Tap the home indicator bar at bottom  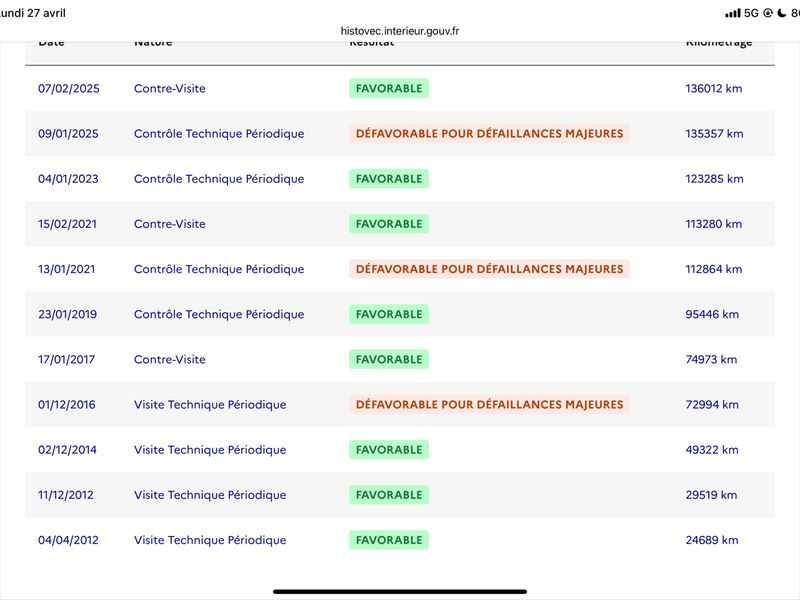point(399,591)
